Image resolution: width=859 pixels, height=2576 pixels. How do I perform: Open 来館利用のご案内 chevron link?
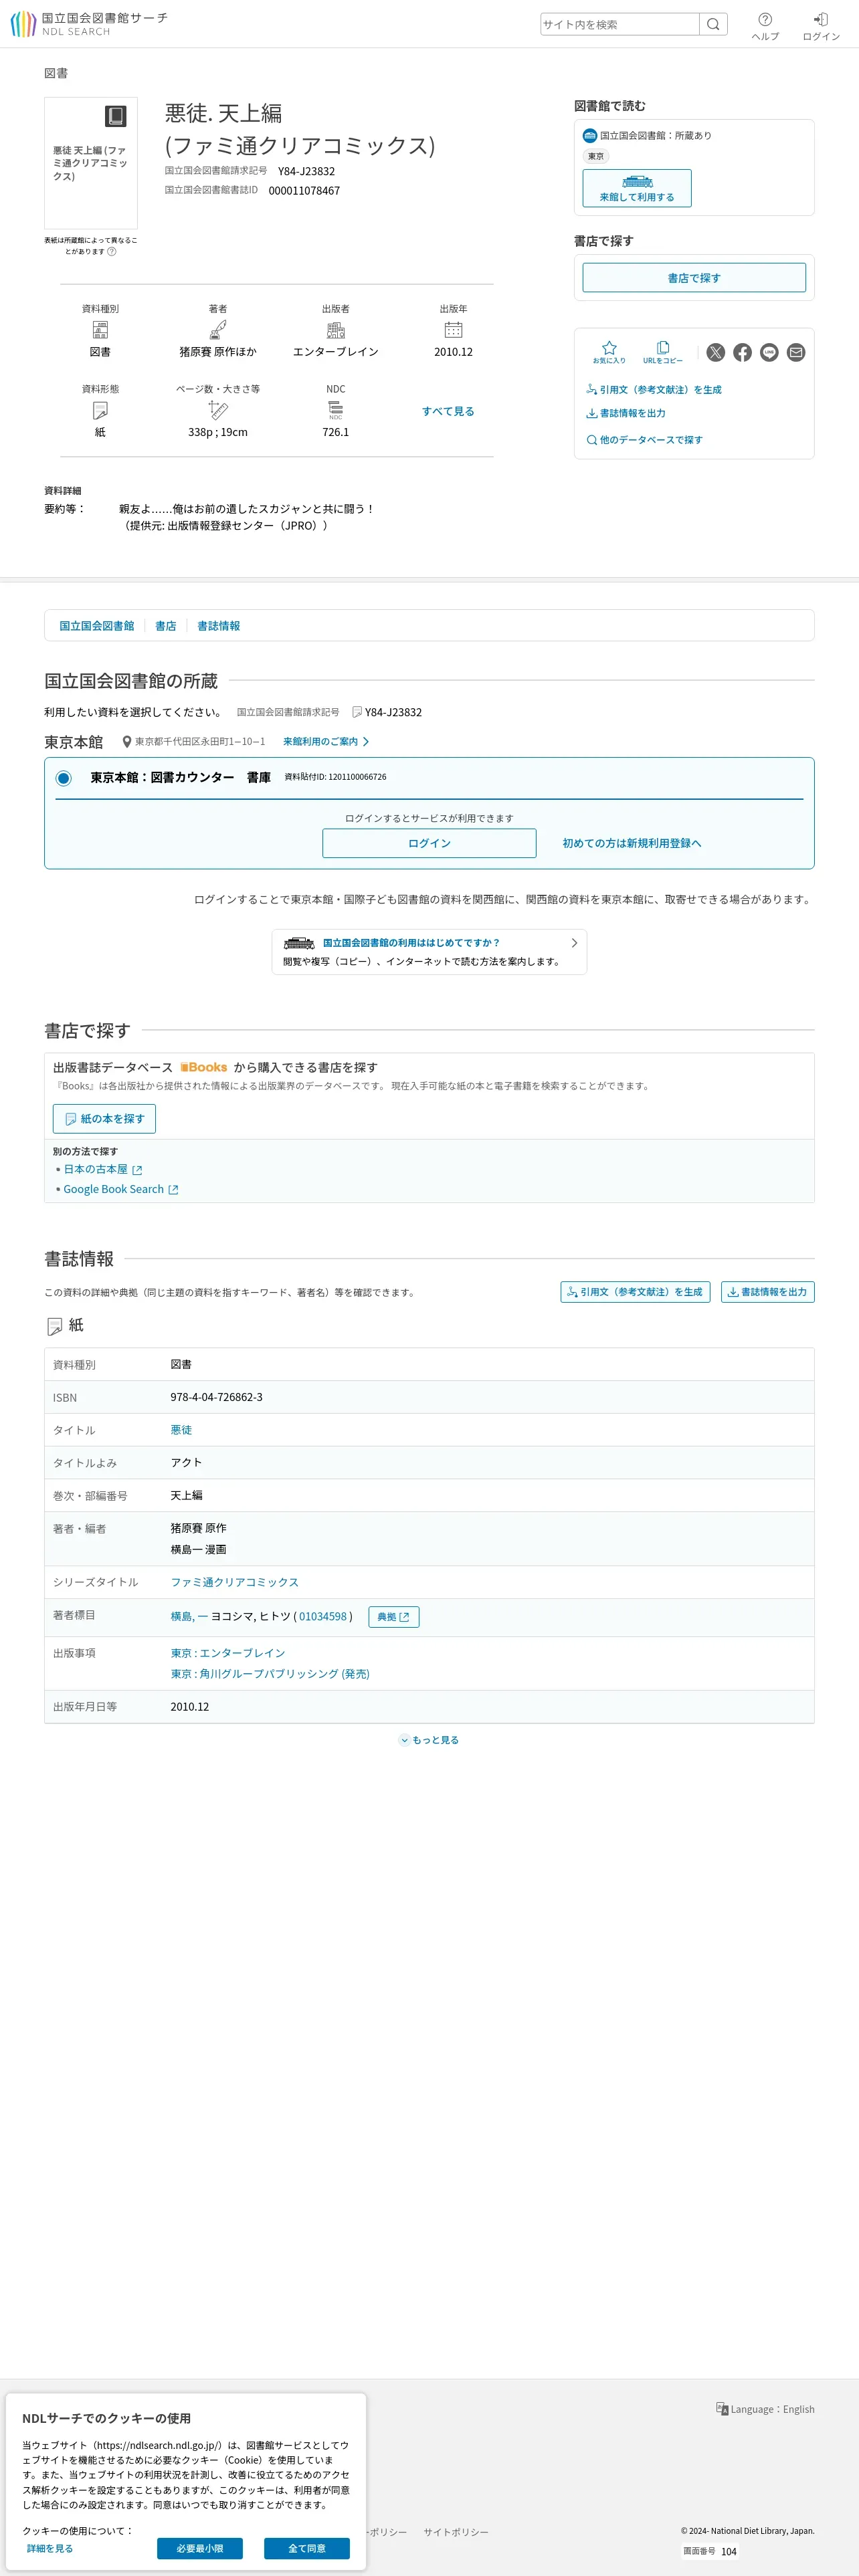[326, 742]
